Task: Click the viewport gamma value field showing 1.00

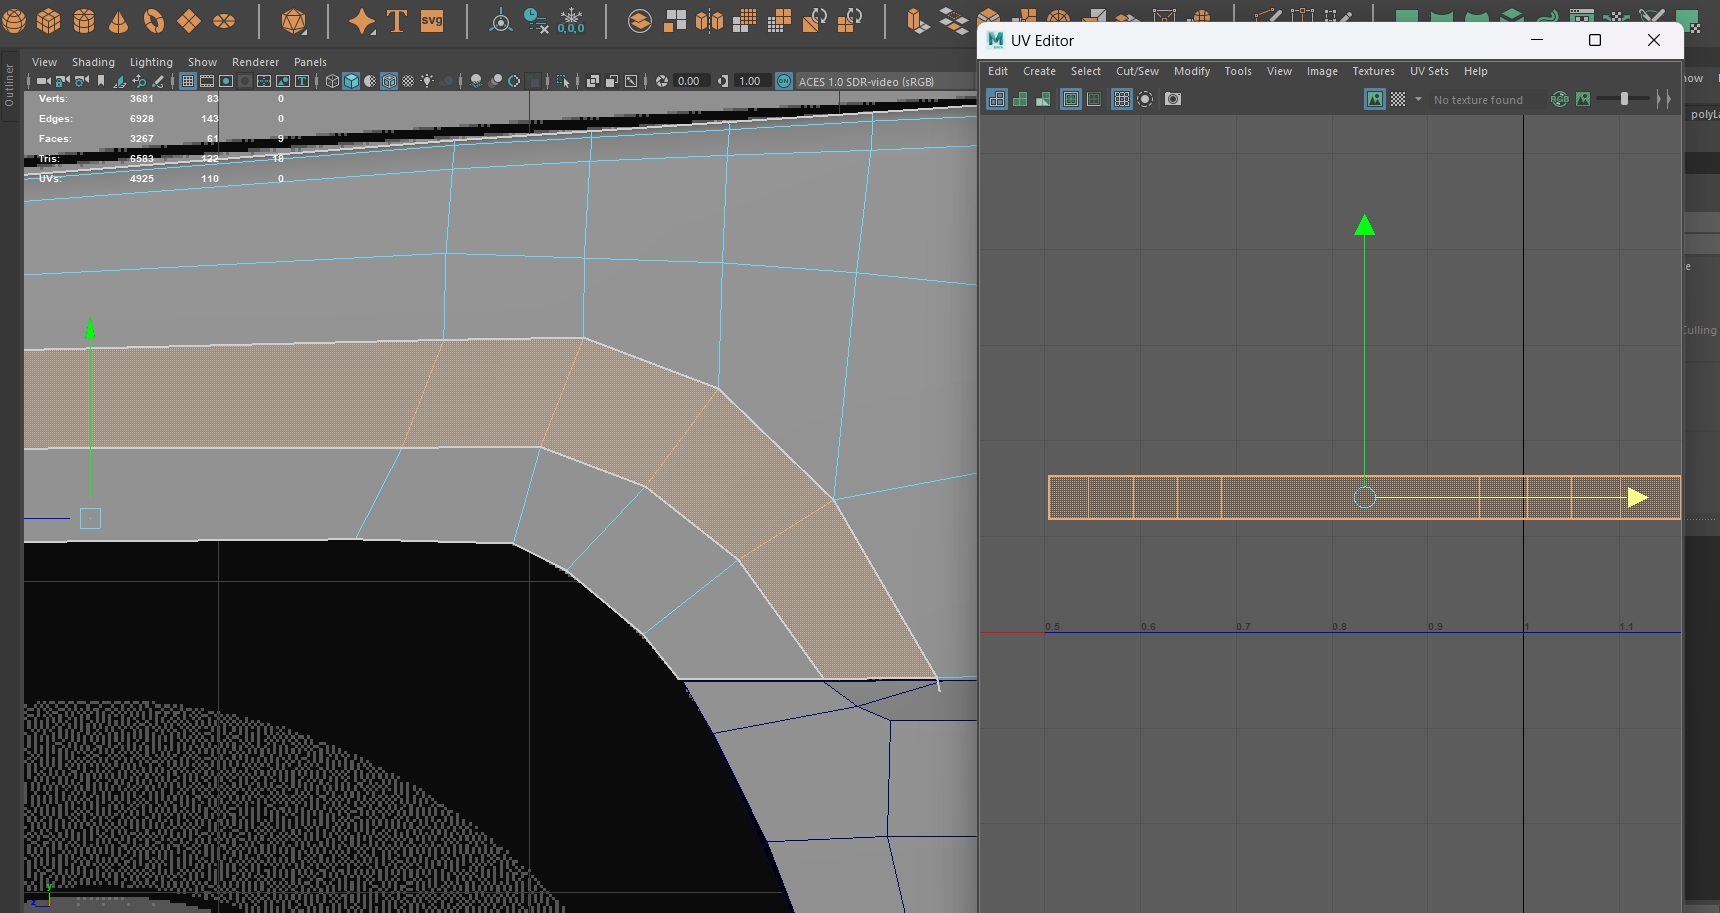Action: [750, 81]
